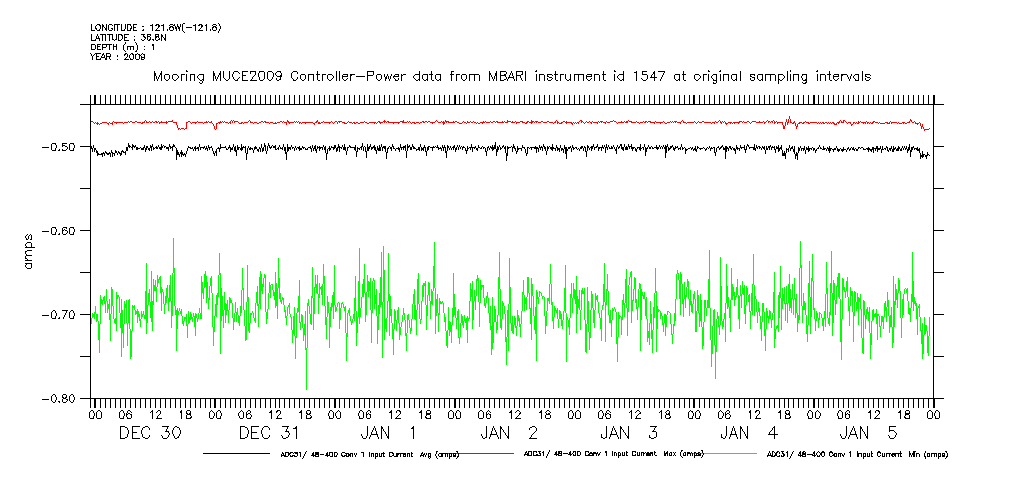Click the YEAR : 2009 header text
Viewport: 1009px width, 504px height.
(118, 57)
